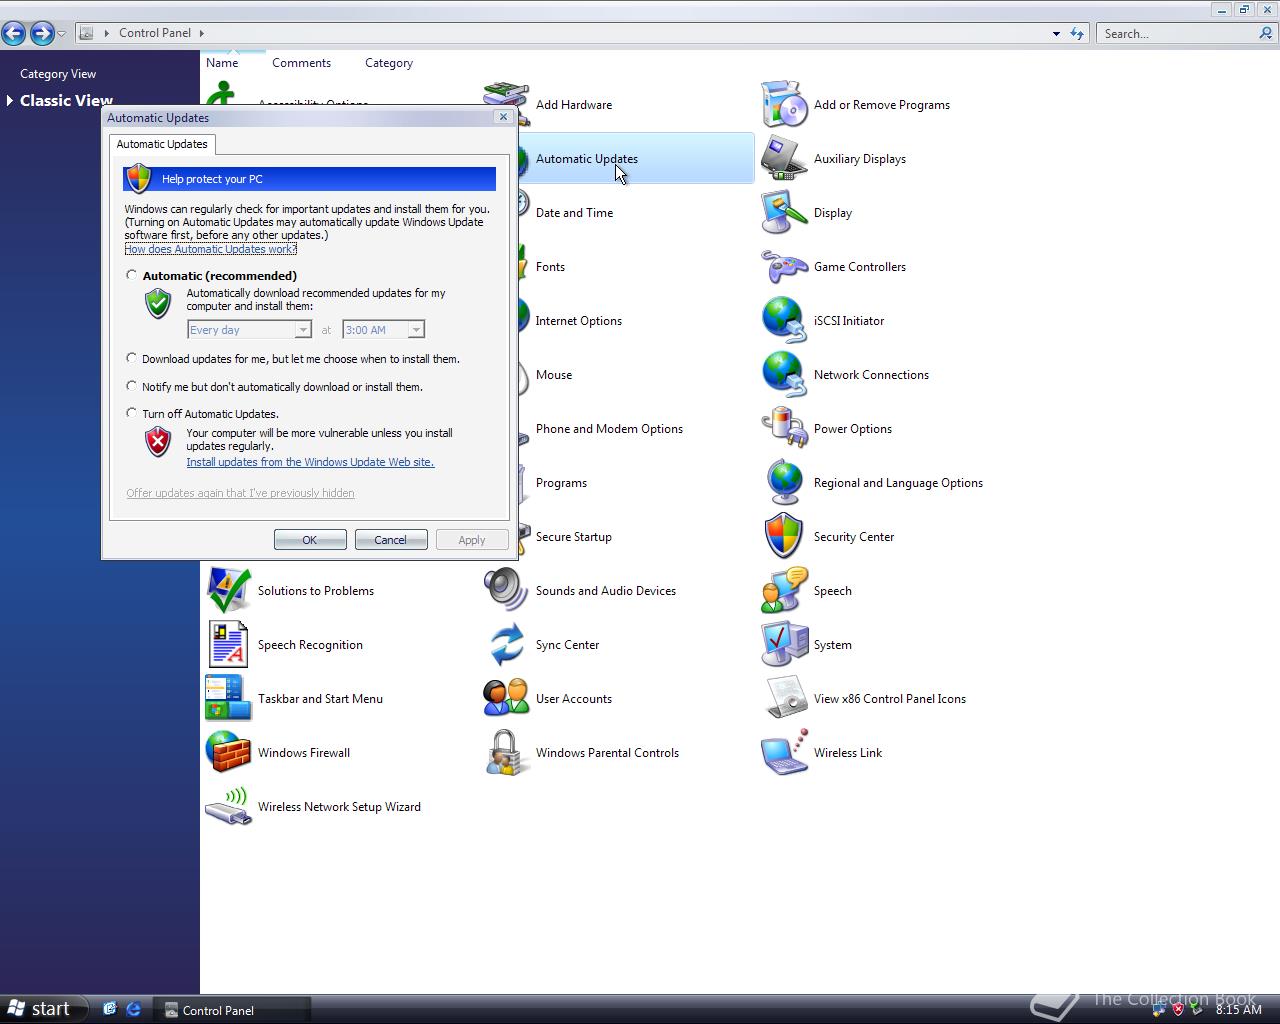
Task: Switch to Category View in sidebar
Action: coord(58,74)
